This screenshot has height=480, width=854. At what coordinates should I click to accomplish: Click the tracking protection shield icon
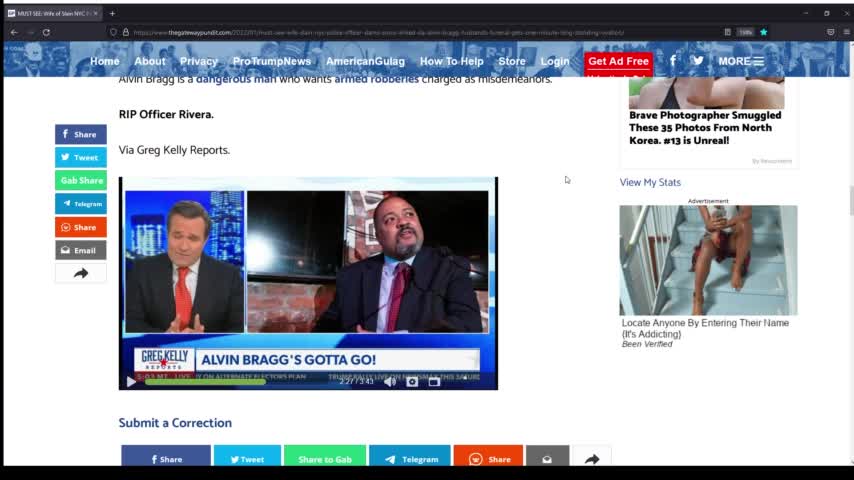(x=113, y=32)
